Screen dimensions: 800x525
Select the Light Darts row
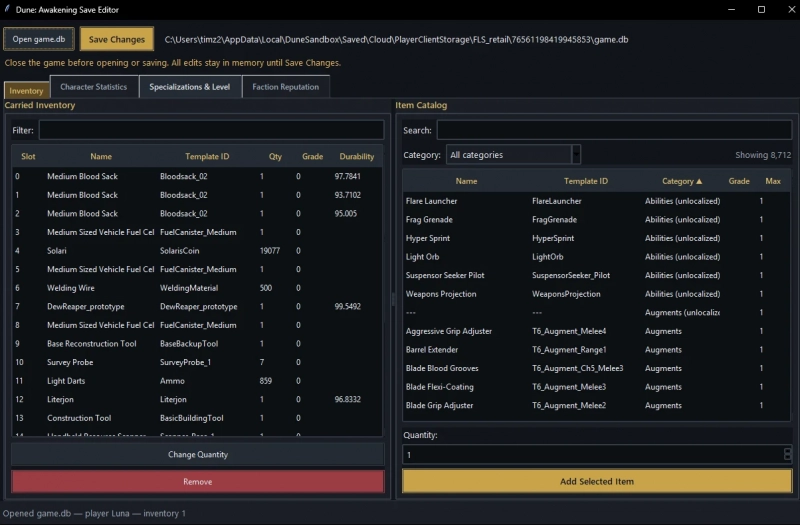coord(197,381)
